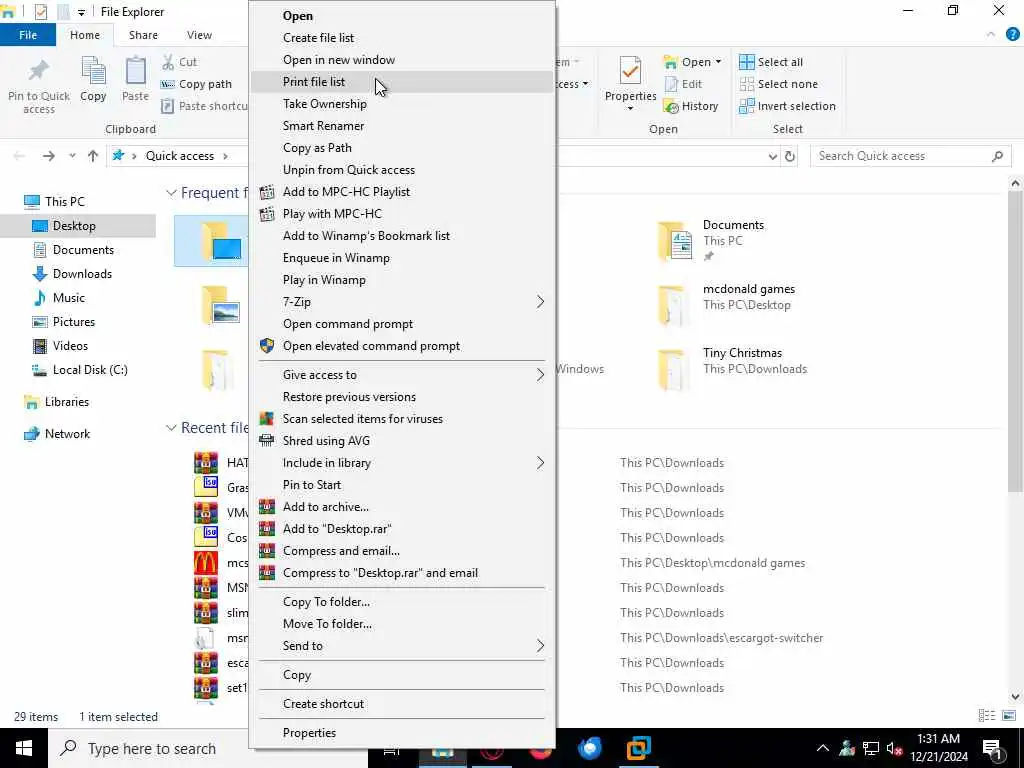Image resolution: width=1024 pixels, height=768 pixels.
Task: Open the Thunderbird taskbar icon
Action: coord(589,748)
